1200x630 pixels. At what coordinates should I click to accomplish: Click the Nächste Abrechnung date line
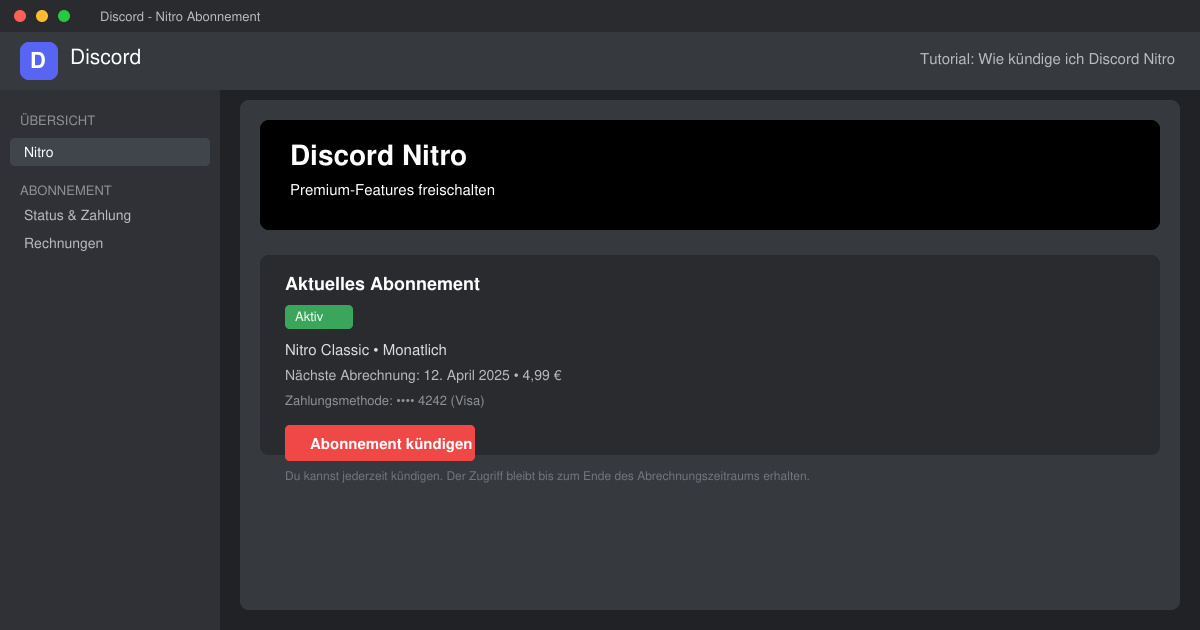(423, 376)
